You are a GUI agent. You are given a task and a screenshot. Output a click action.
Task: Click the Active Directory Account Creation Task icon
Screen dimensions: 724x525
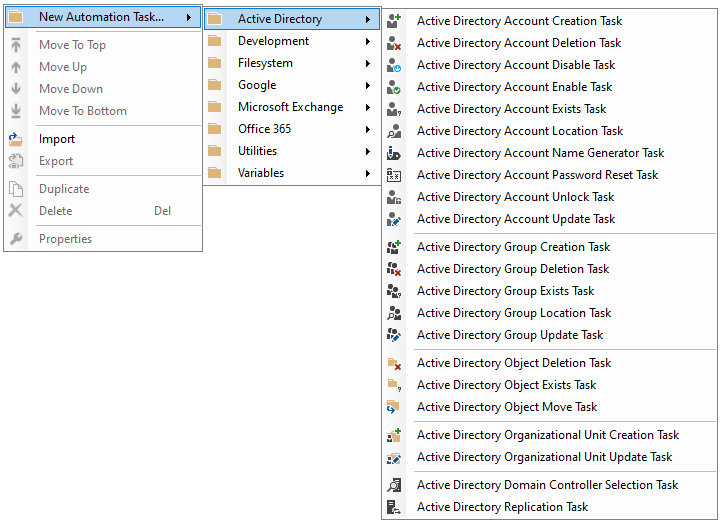click(x=394, y=21)
